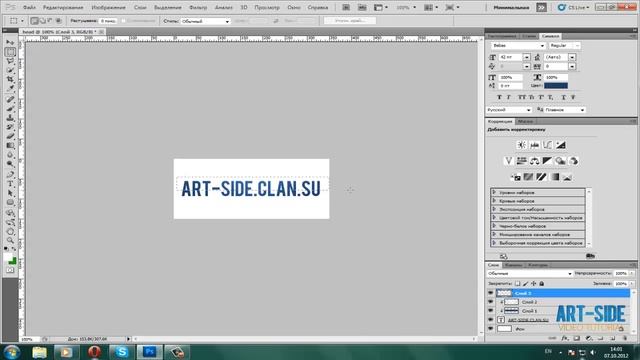
Task: Select the Pen tool
Action: pyautogui.click(x=10, y=175)
